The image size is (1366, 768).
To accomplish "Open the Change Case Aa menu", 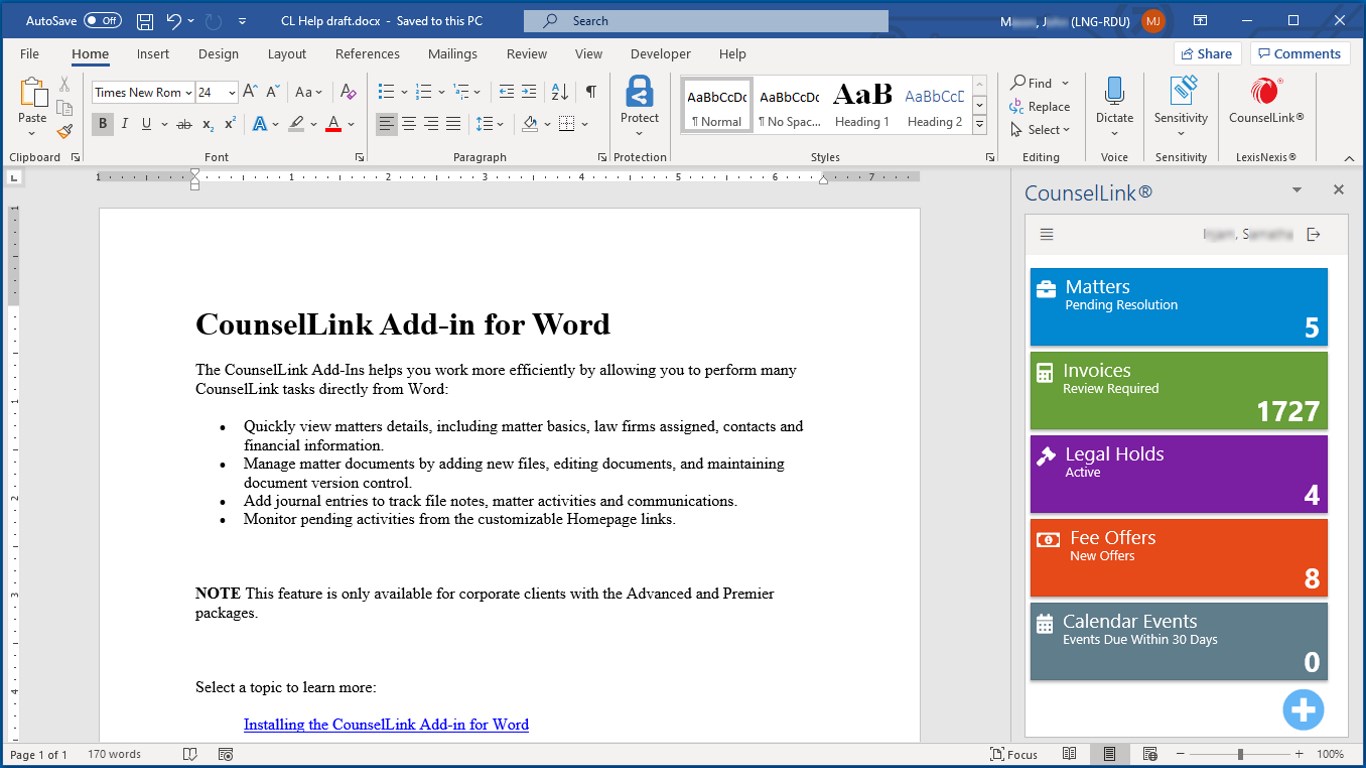I will (309, 92).
